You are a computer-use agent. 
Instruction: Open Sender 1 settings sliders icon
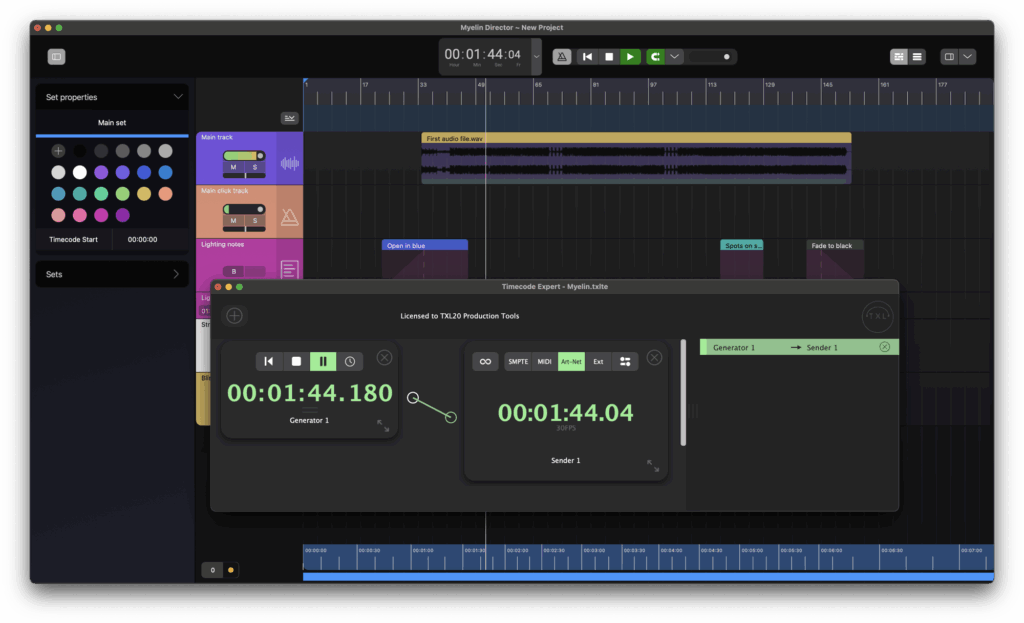625,361
